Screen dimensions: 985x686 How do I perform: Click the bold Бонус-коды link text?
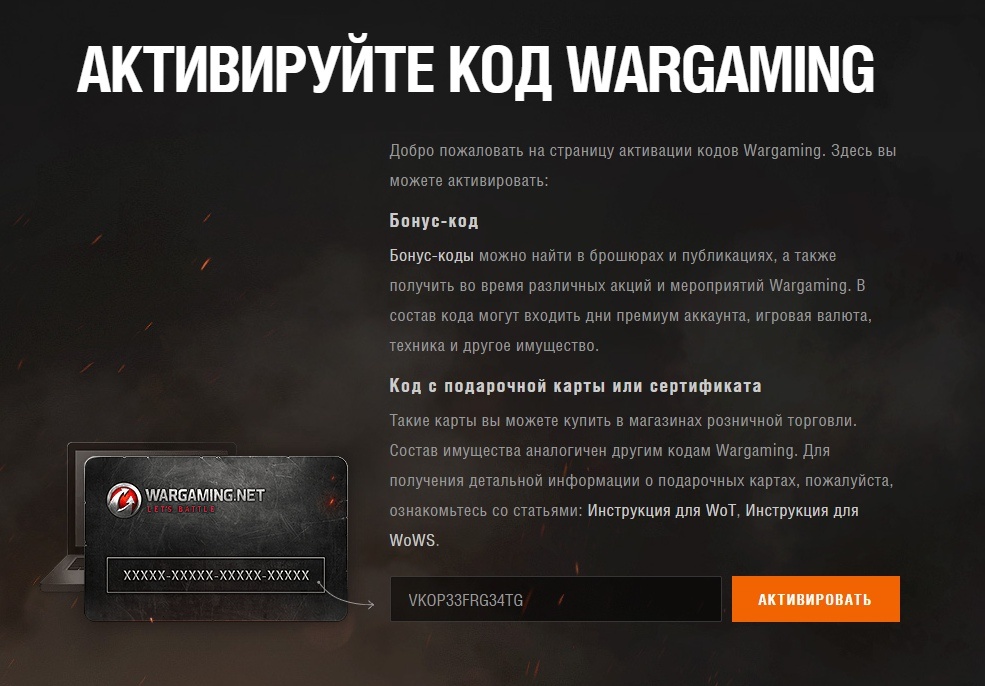[x=432, y=256]
